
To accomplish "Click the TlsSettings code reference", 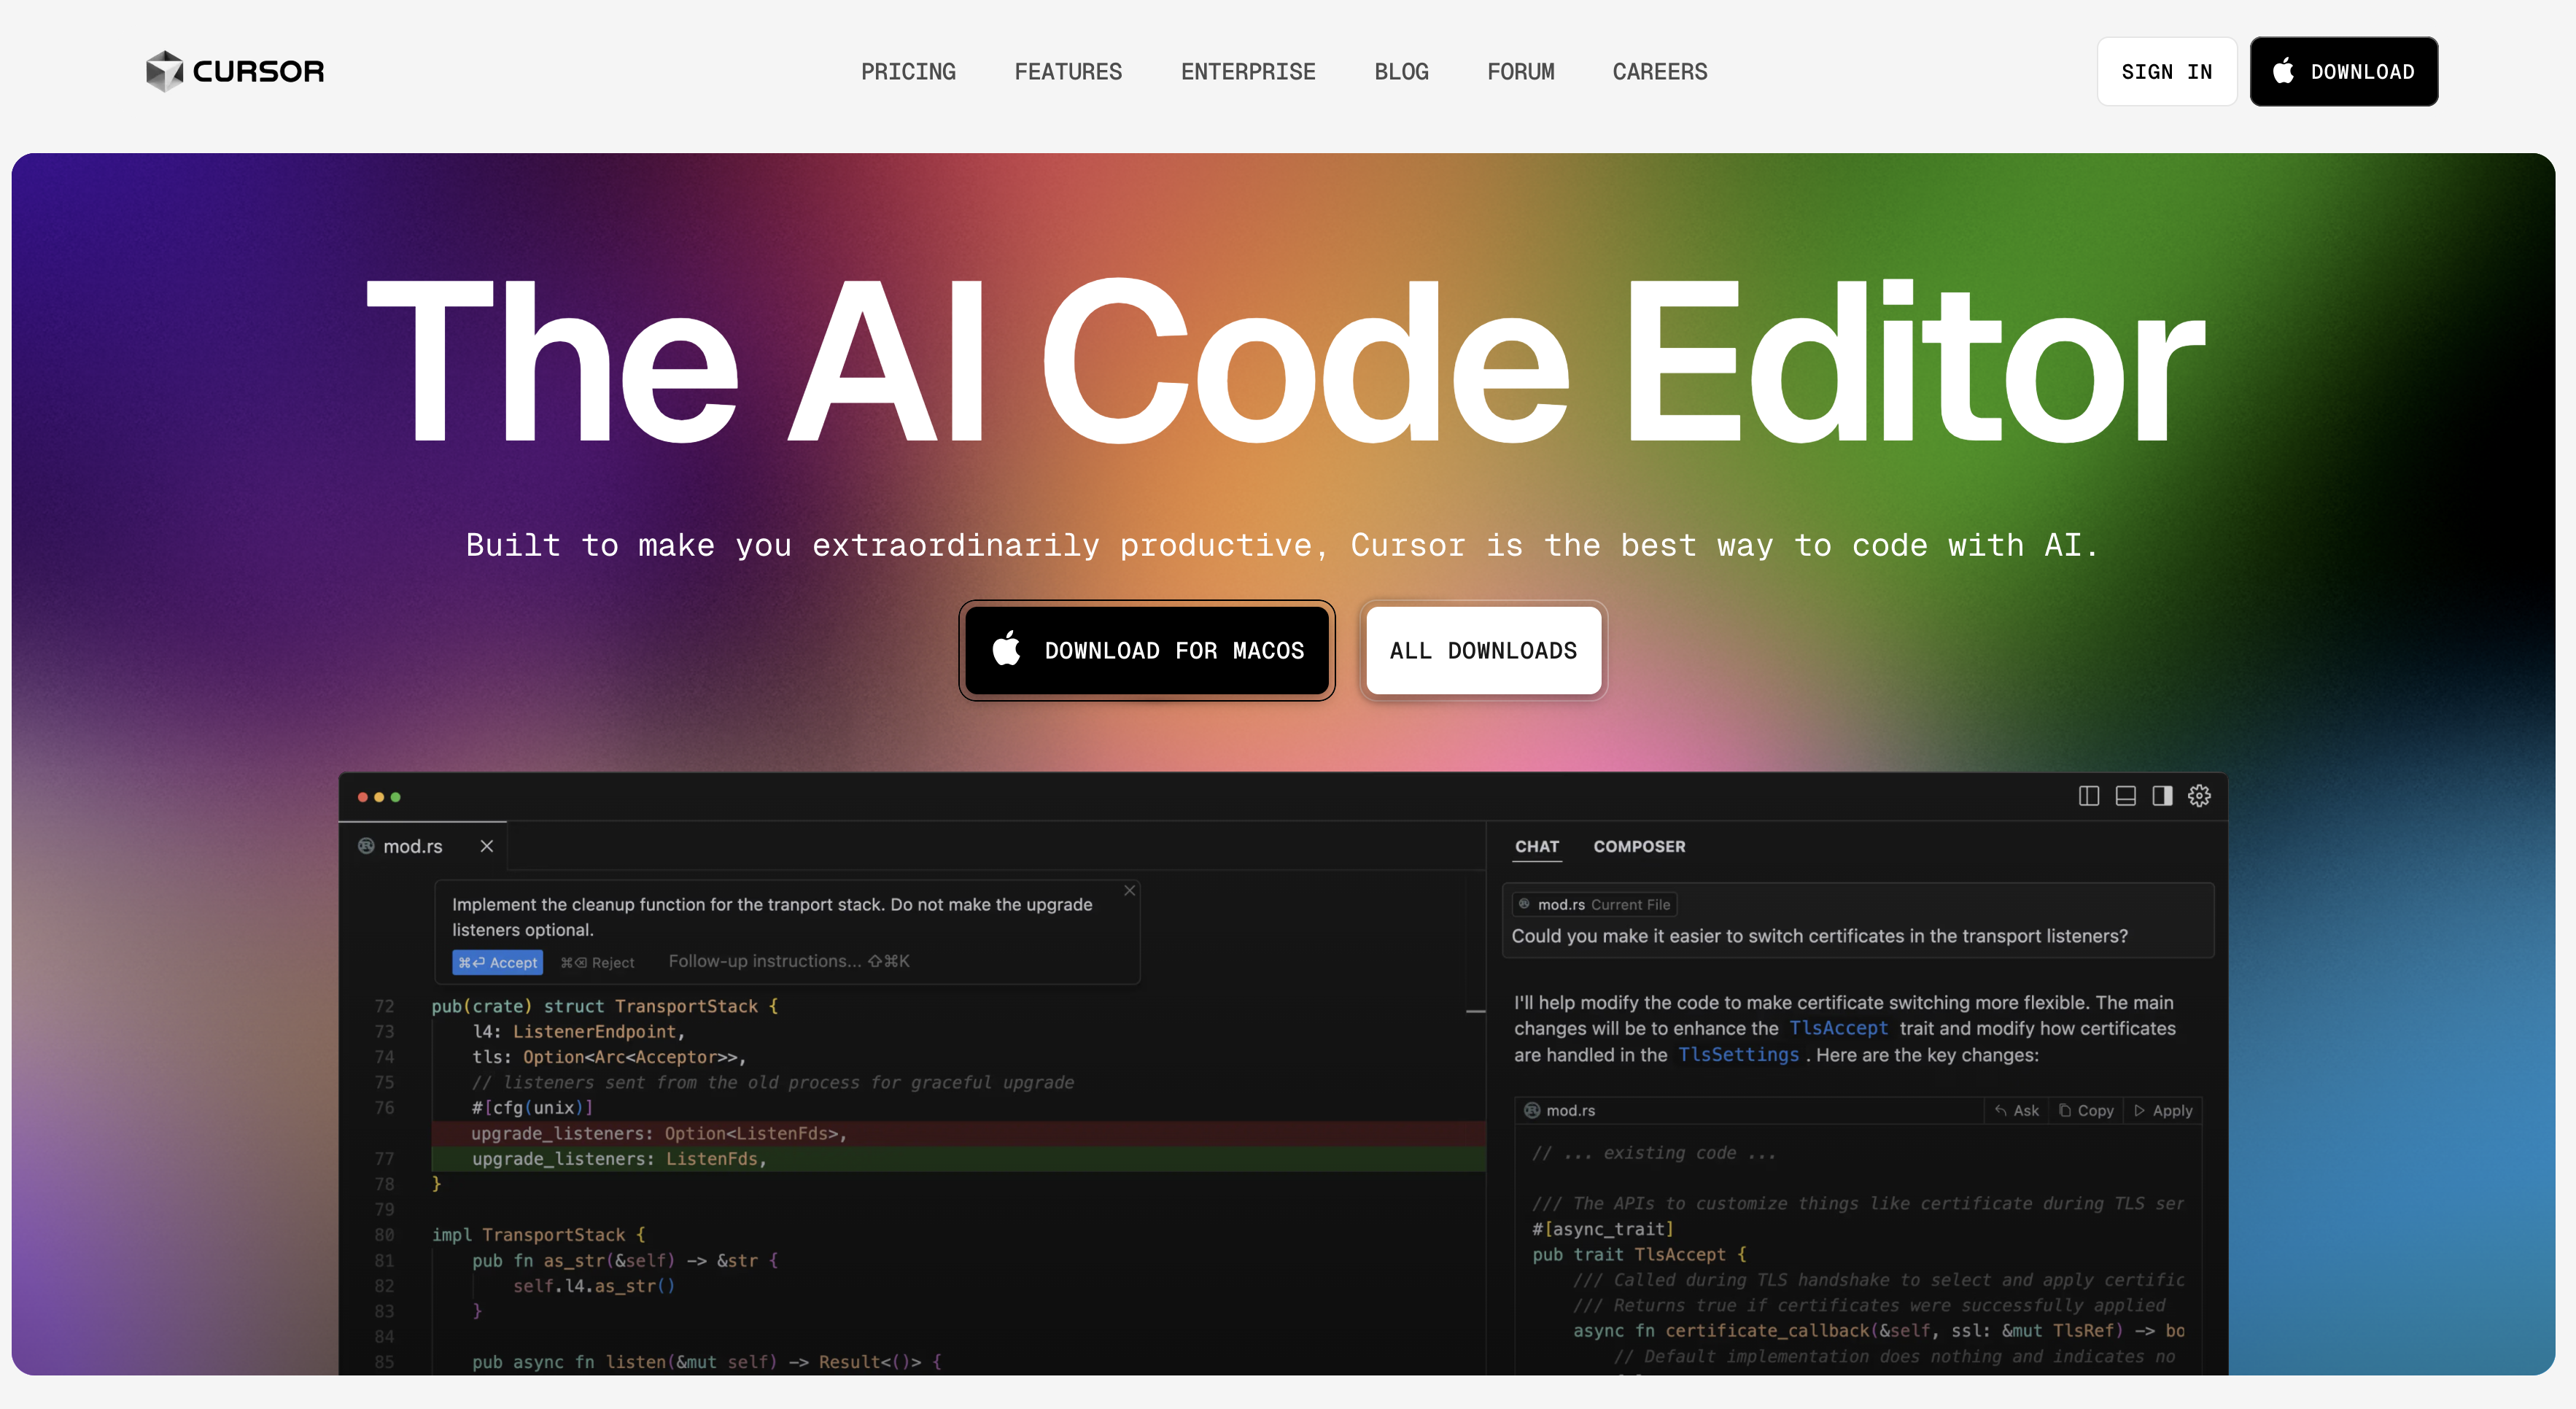I will click(x=1738, y=1055).
